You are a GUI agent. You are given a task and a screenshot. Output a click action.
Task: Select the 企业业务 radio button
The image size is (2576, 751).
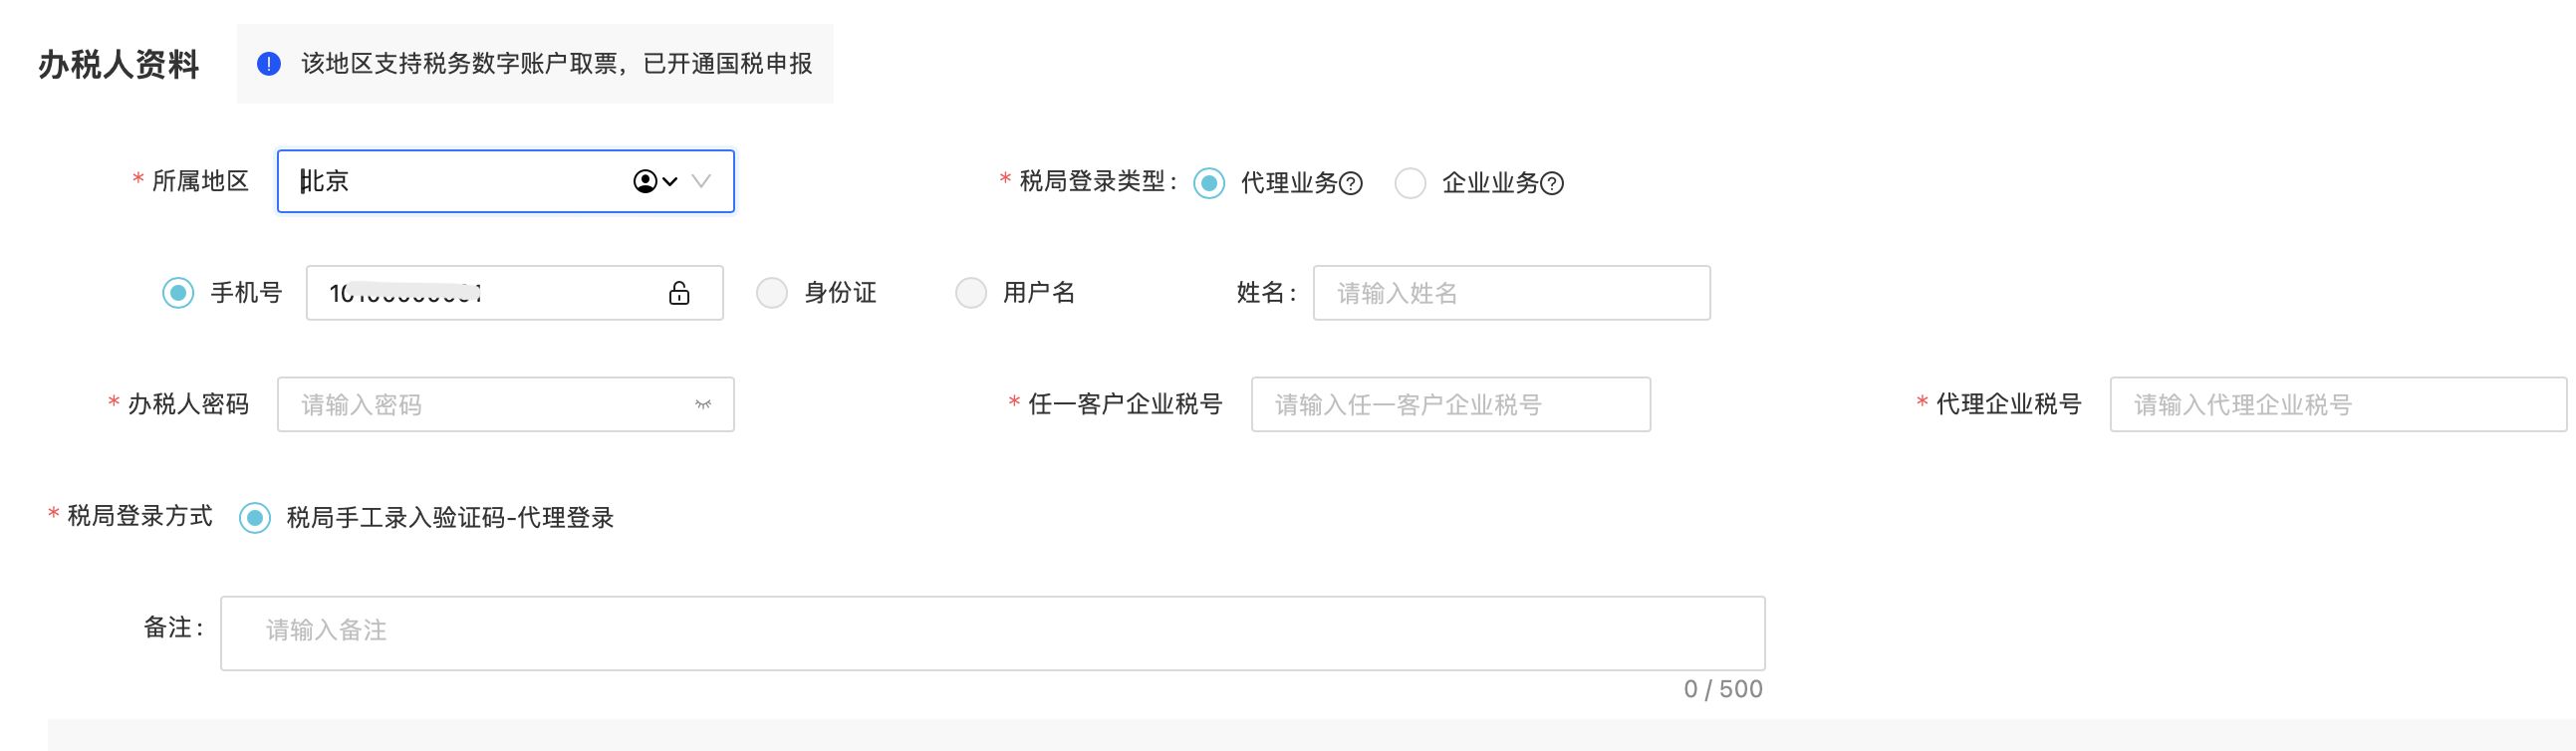click(x=1410, y=183)
